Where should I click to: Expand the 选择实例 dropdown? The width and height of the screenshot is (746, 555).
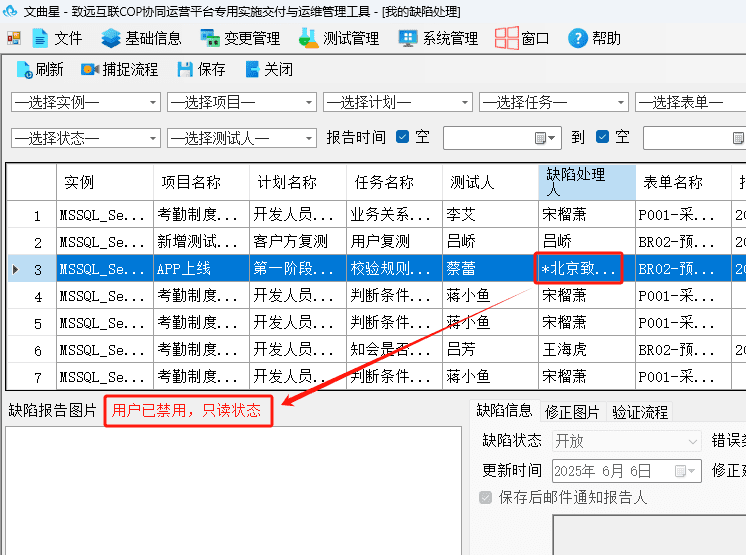[x=153, y=102]
